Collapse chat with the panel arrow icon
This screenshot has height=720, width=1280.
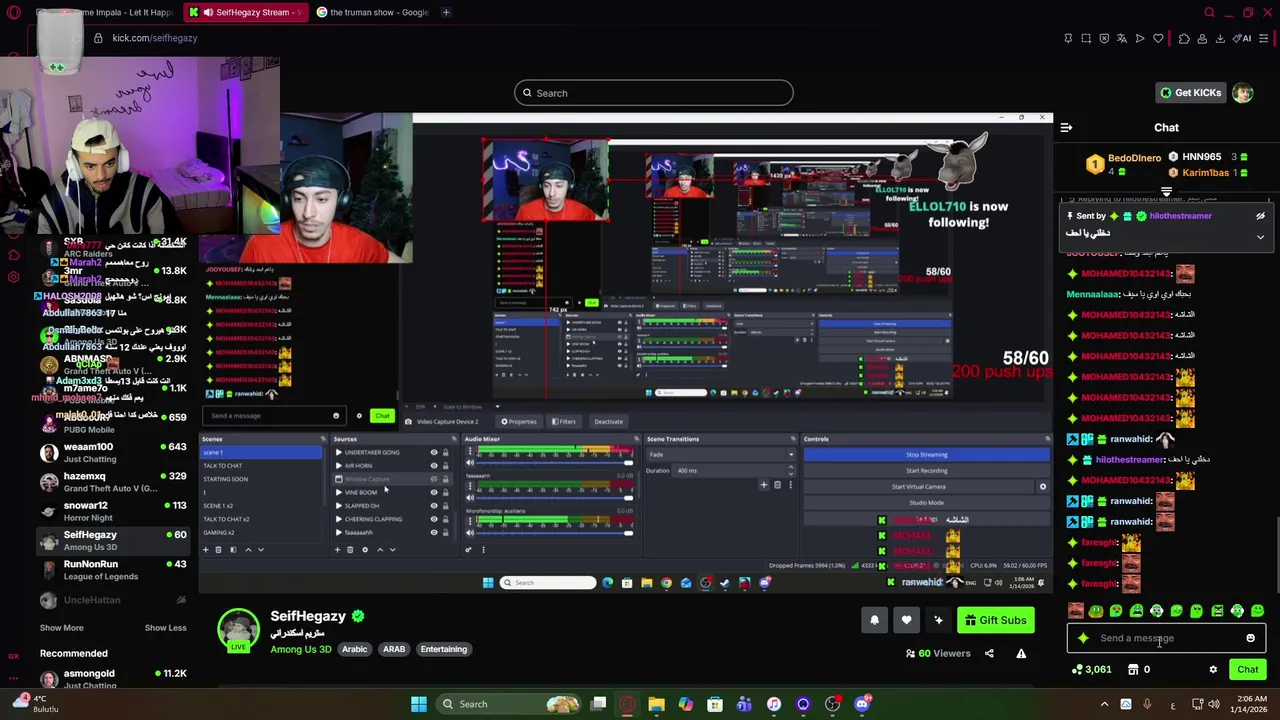(x=1066, y=128)
